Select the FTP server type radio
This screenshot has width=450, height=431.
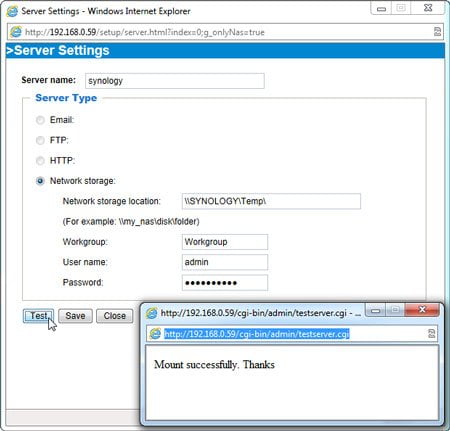pos(40,140)
